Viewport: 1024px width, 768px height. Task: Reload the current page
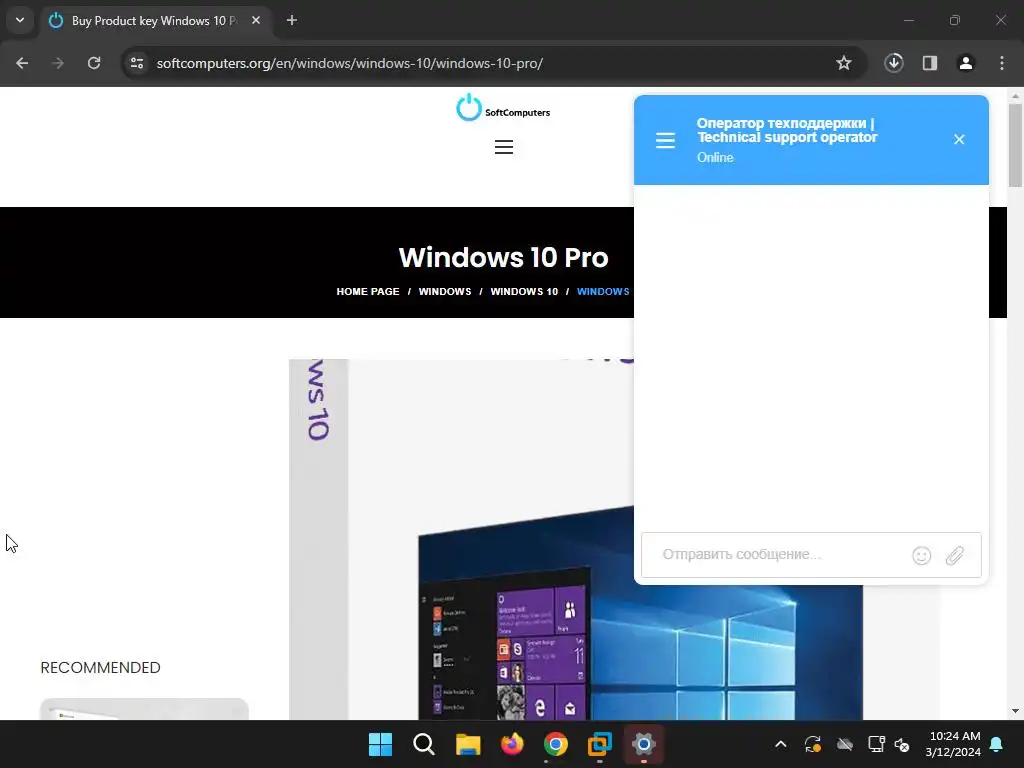(94, 63)
